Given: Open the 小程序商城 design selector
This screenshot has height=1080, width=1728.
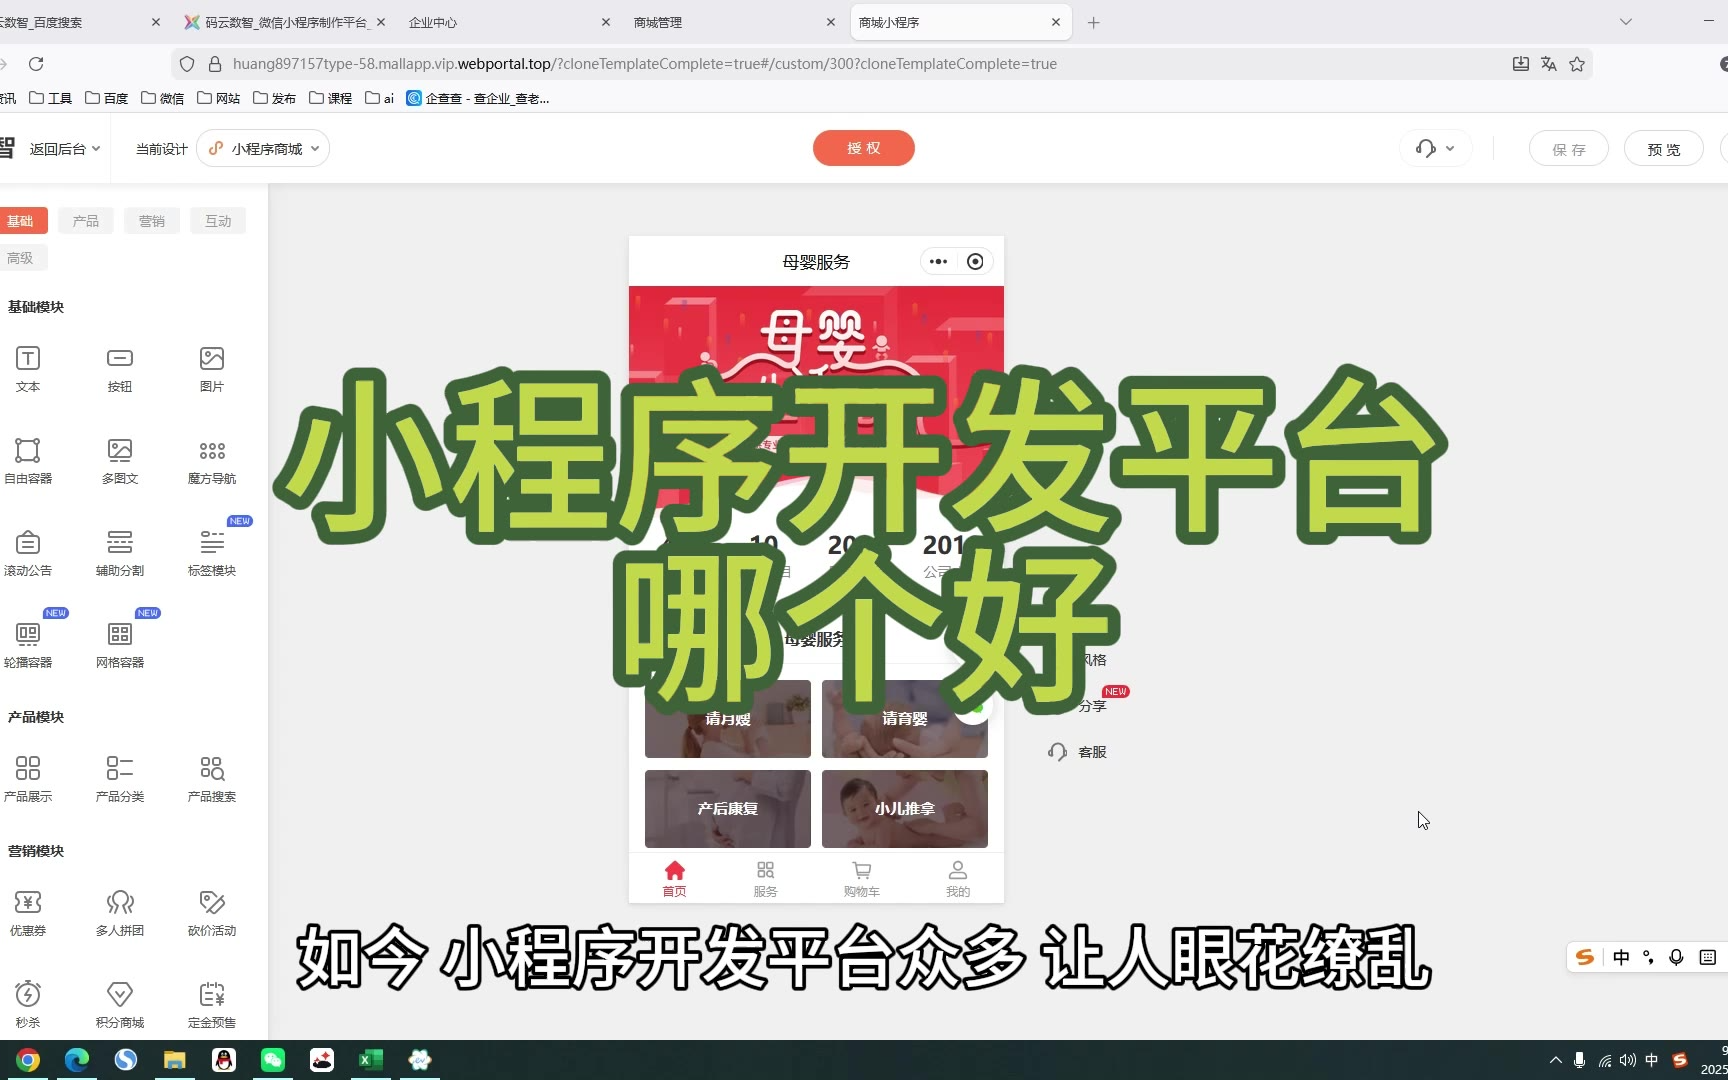Looking at the screenshot, I should (x=263, y=149).
